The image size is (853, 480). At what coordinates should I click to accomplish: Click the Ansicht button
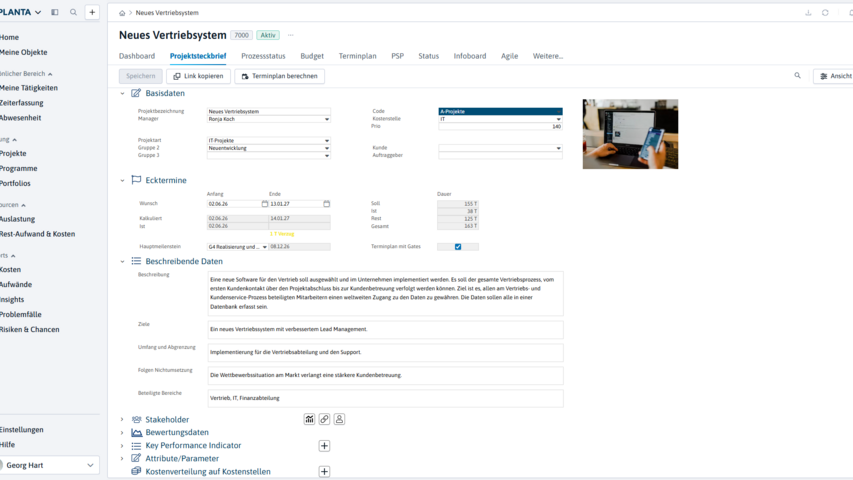click(835, 76)
